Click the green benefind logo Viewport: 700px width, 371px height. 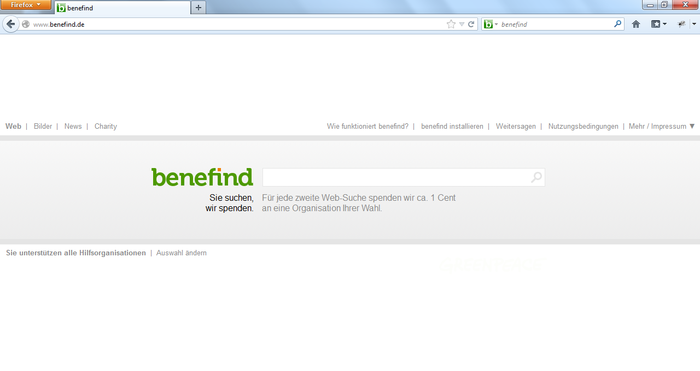coord(202,177)
